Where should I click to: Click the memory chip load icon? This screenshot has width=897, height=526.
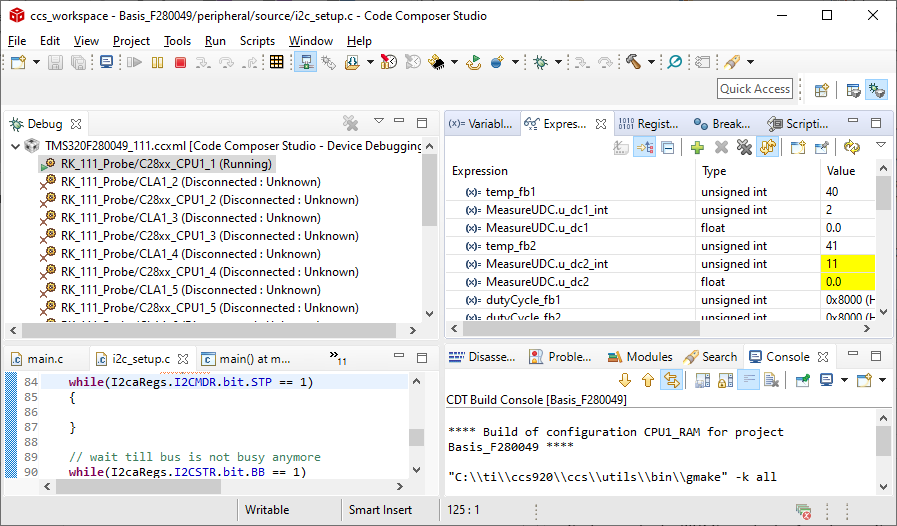point(437,62)
